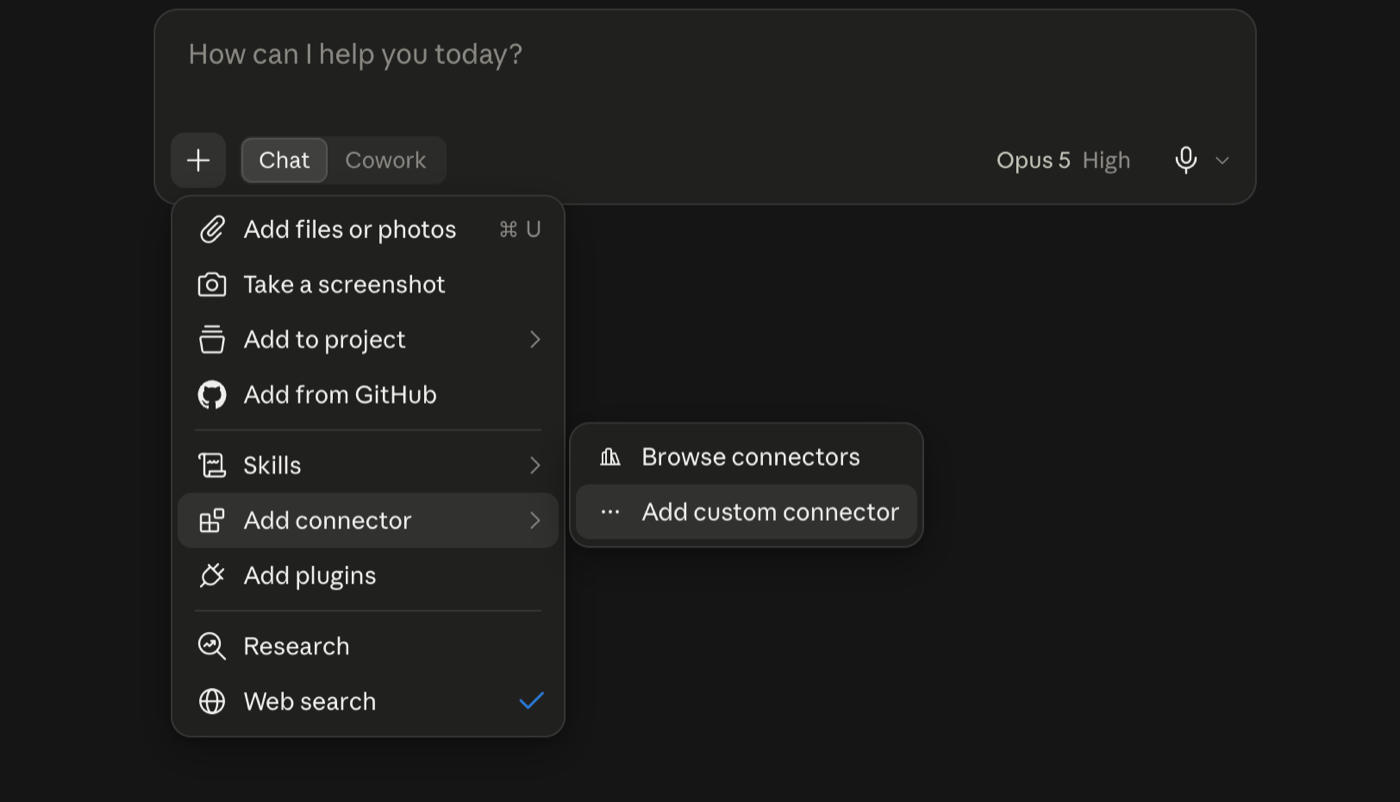Screen dimensions: 1400x802
Task: Click the plug icon for Add plugins
Action: tap(212, 575)
